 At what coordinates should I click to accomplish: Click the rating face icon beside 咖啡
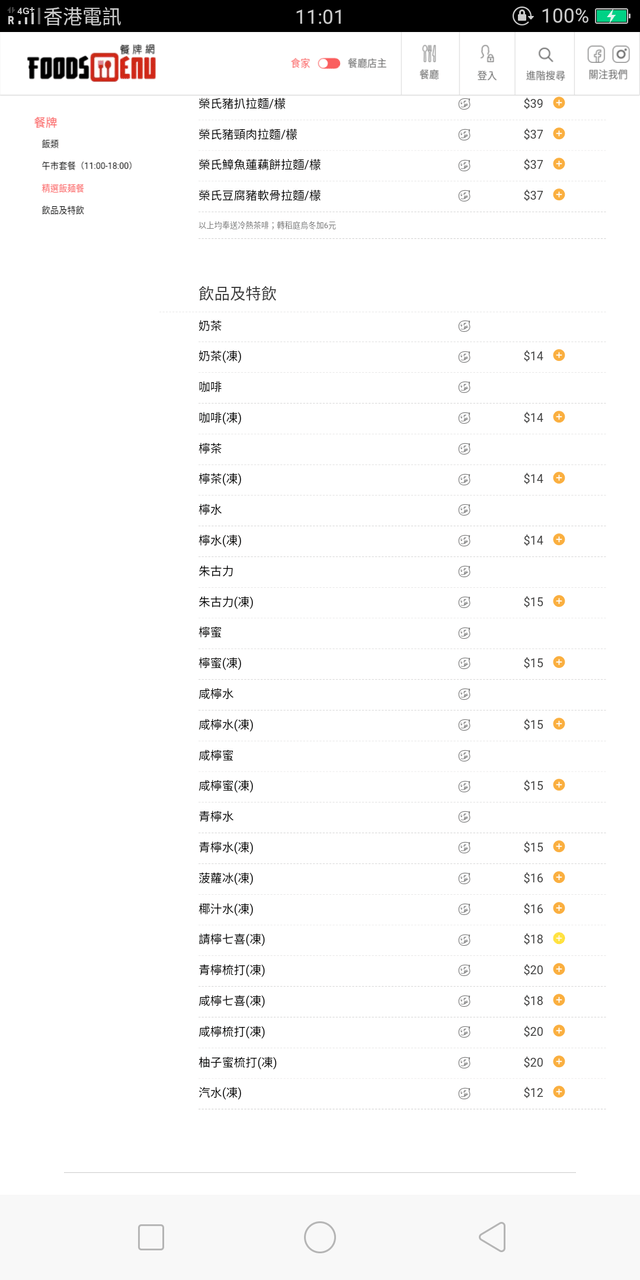point(464,387)
